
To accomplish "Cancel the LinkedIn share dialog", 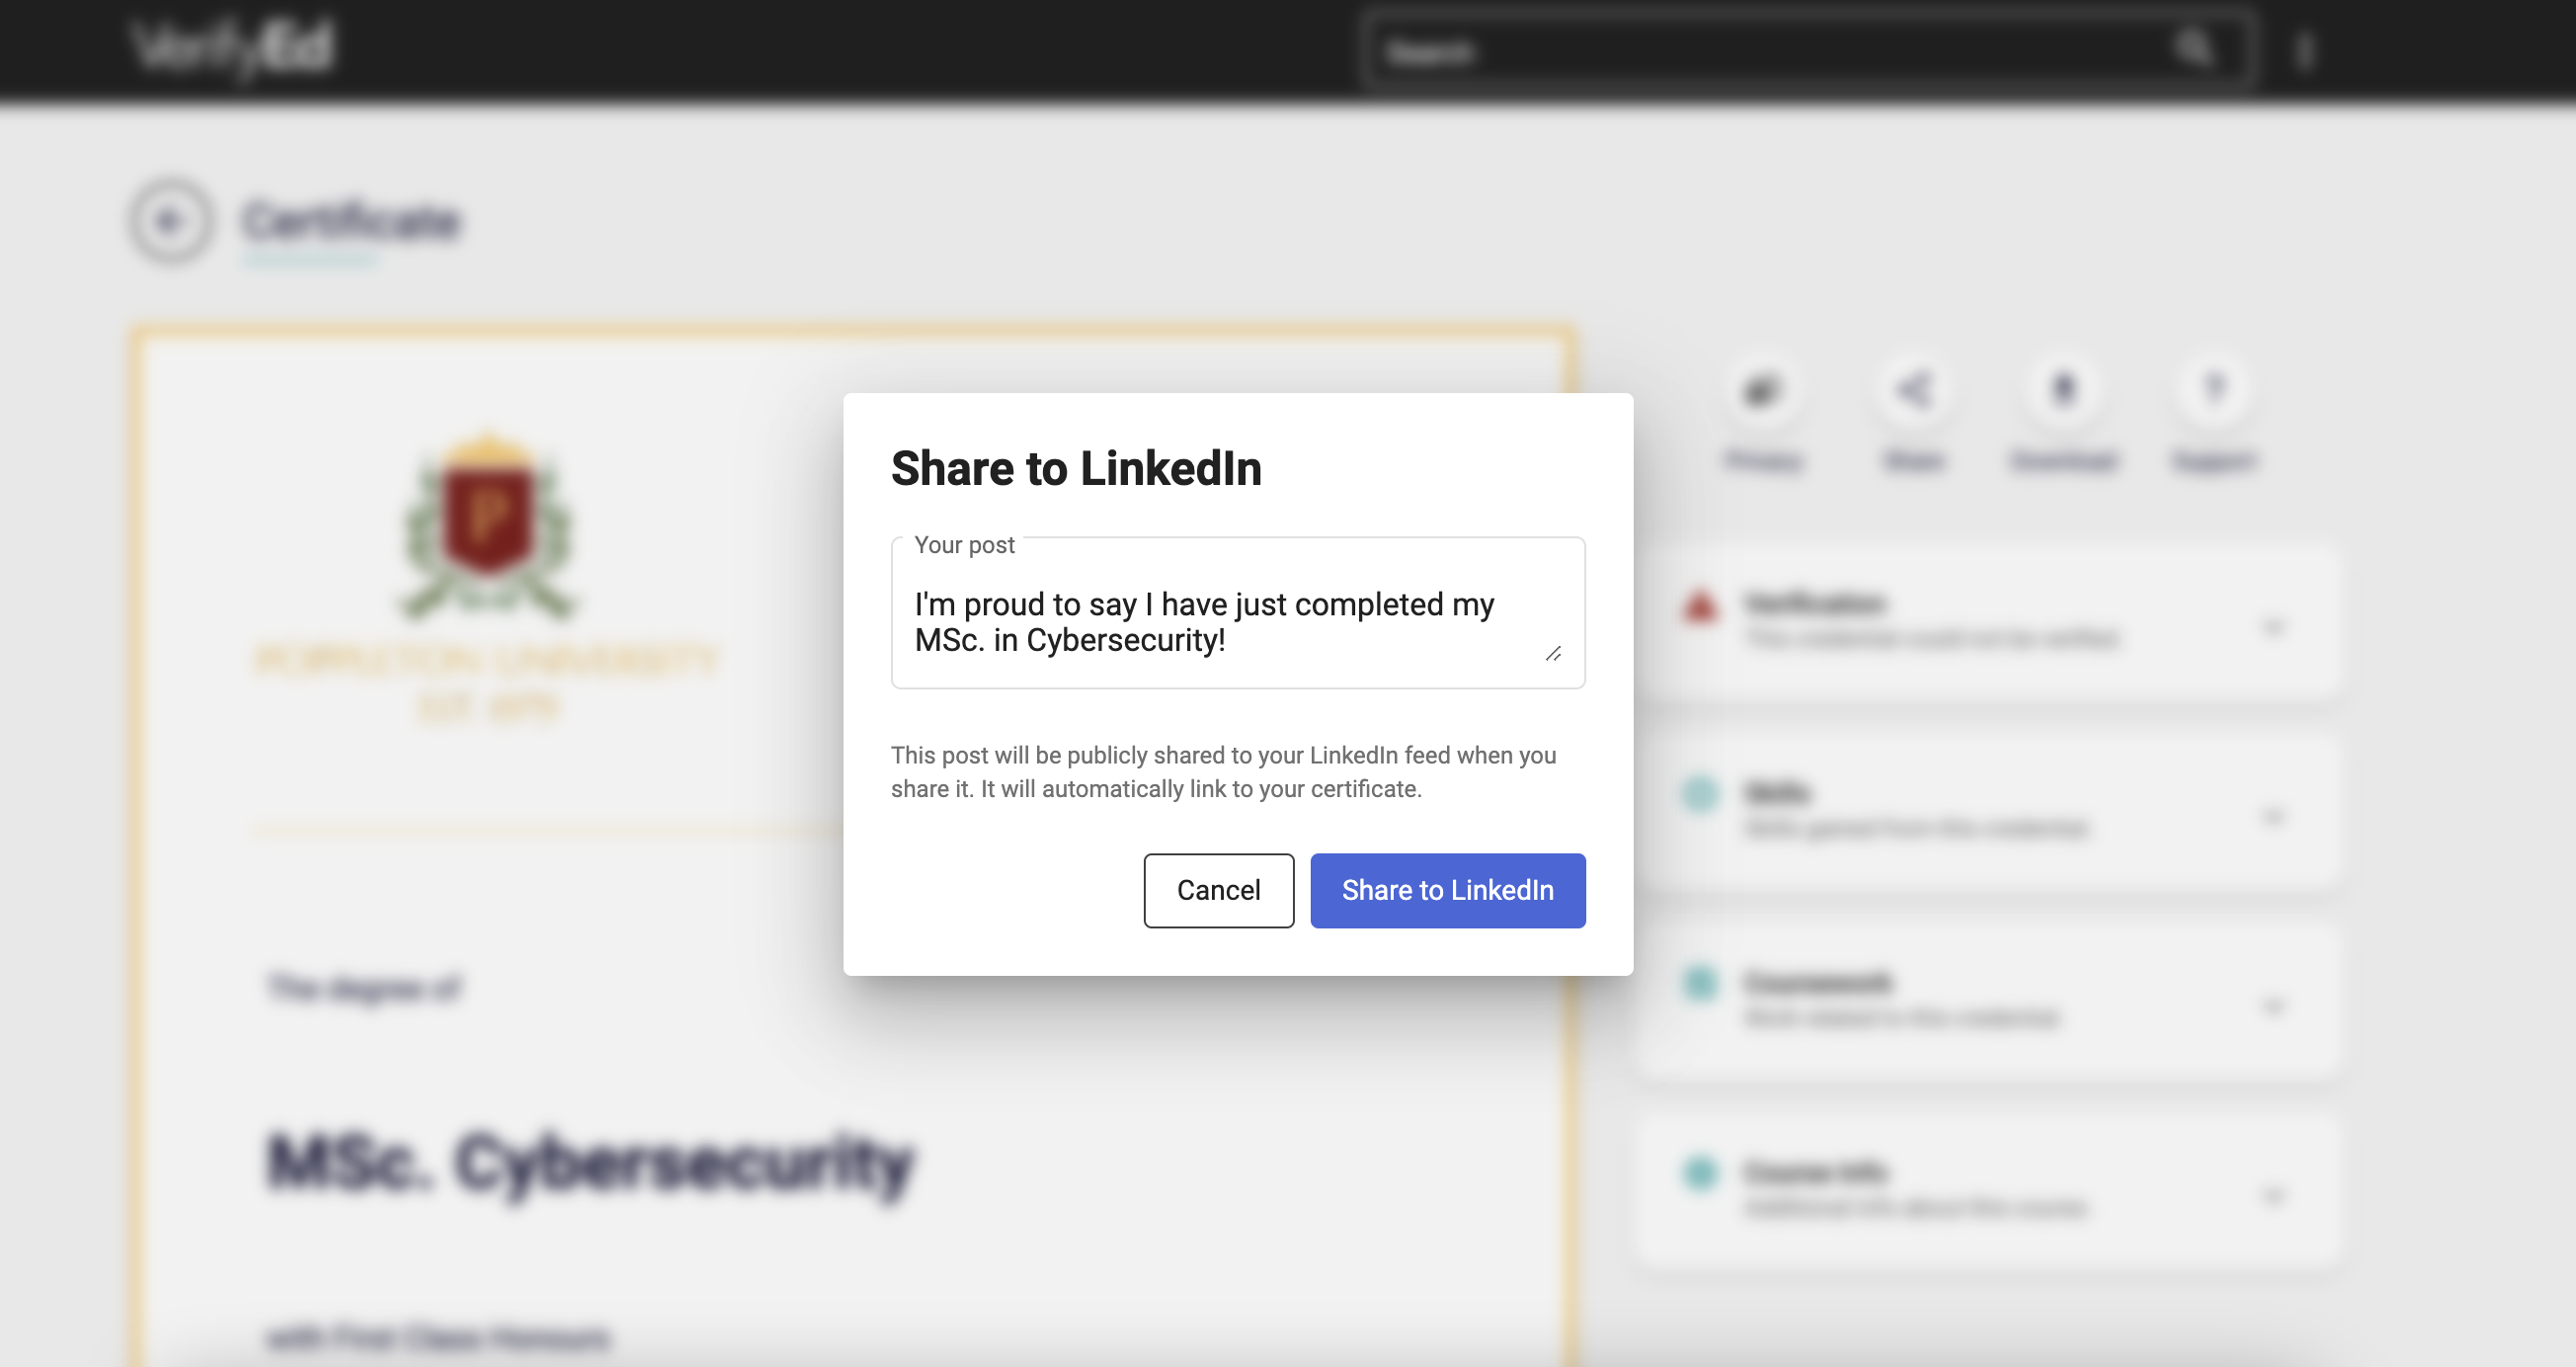I will [1218, 890].
